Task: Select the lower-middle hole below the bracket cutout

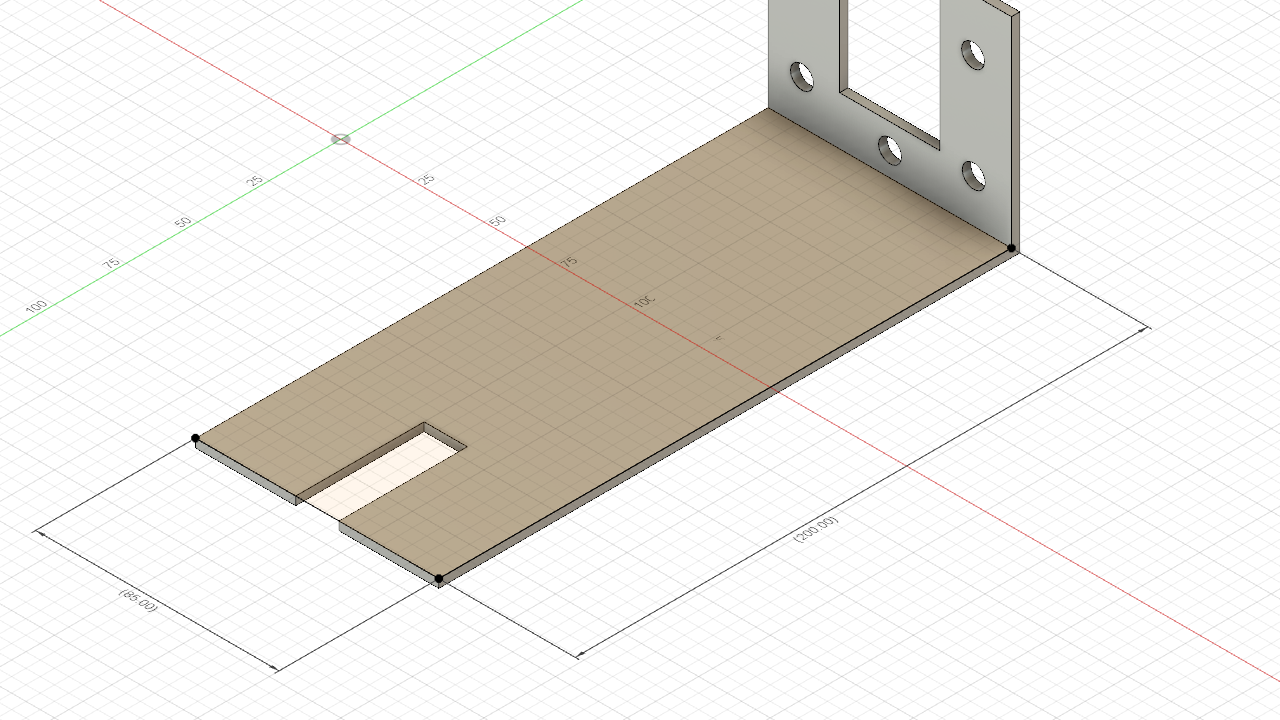Action: coord(889,150)
